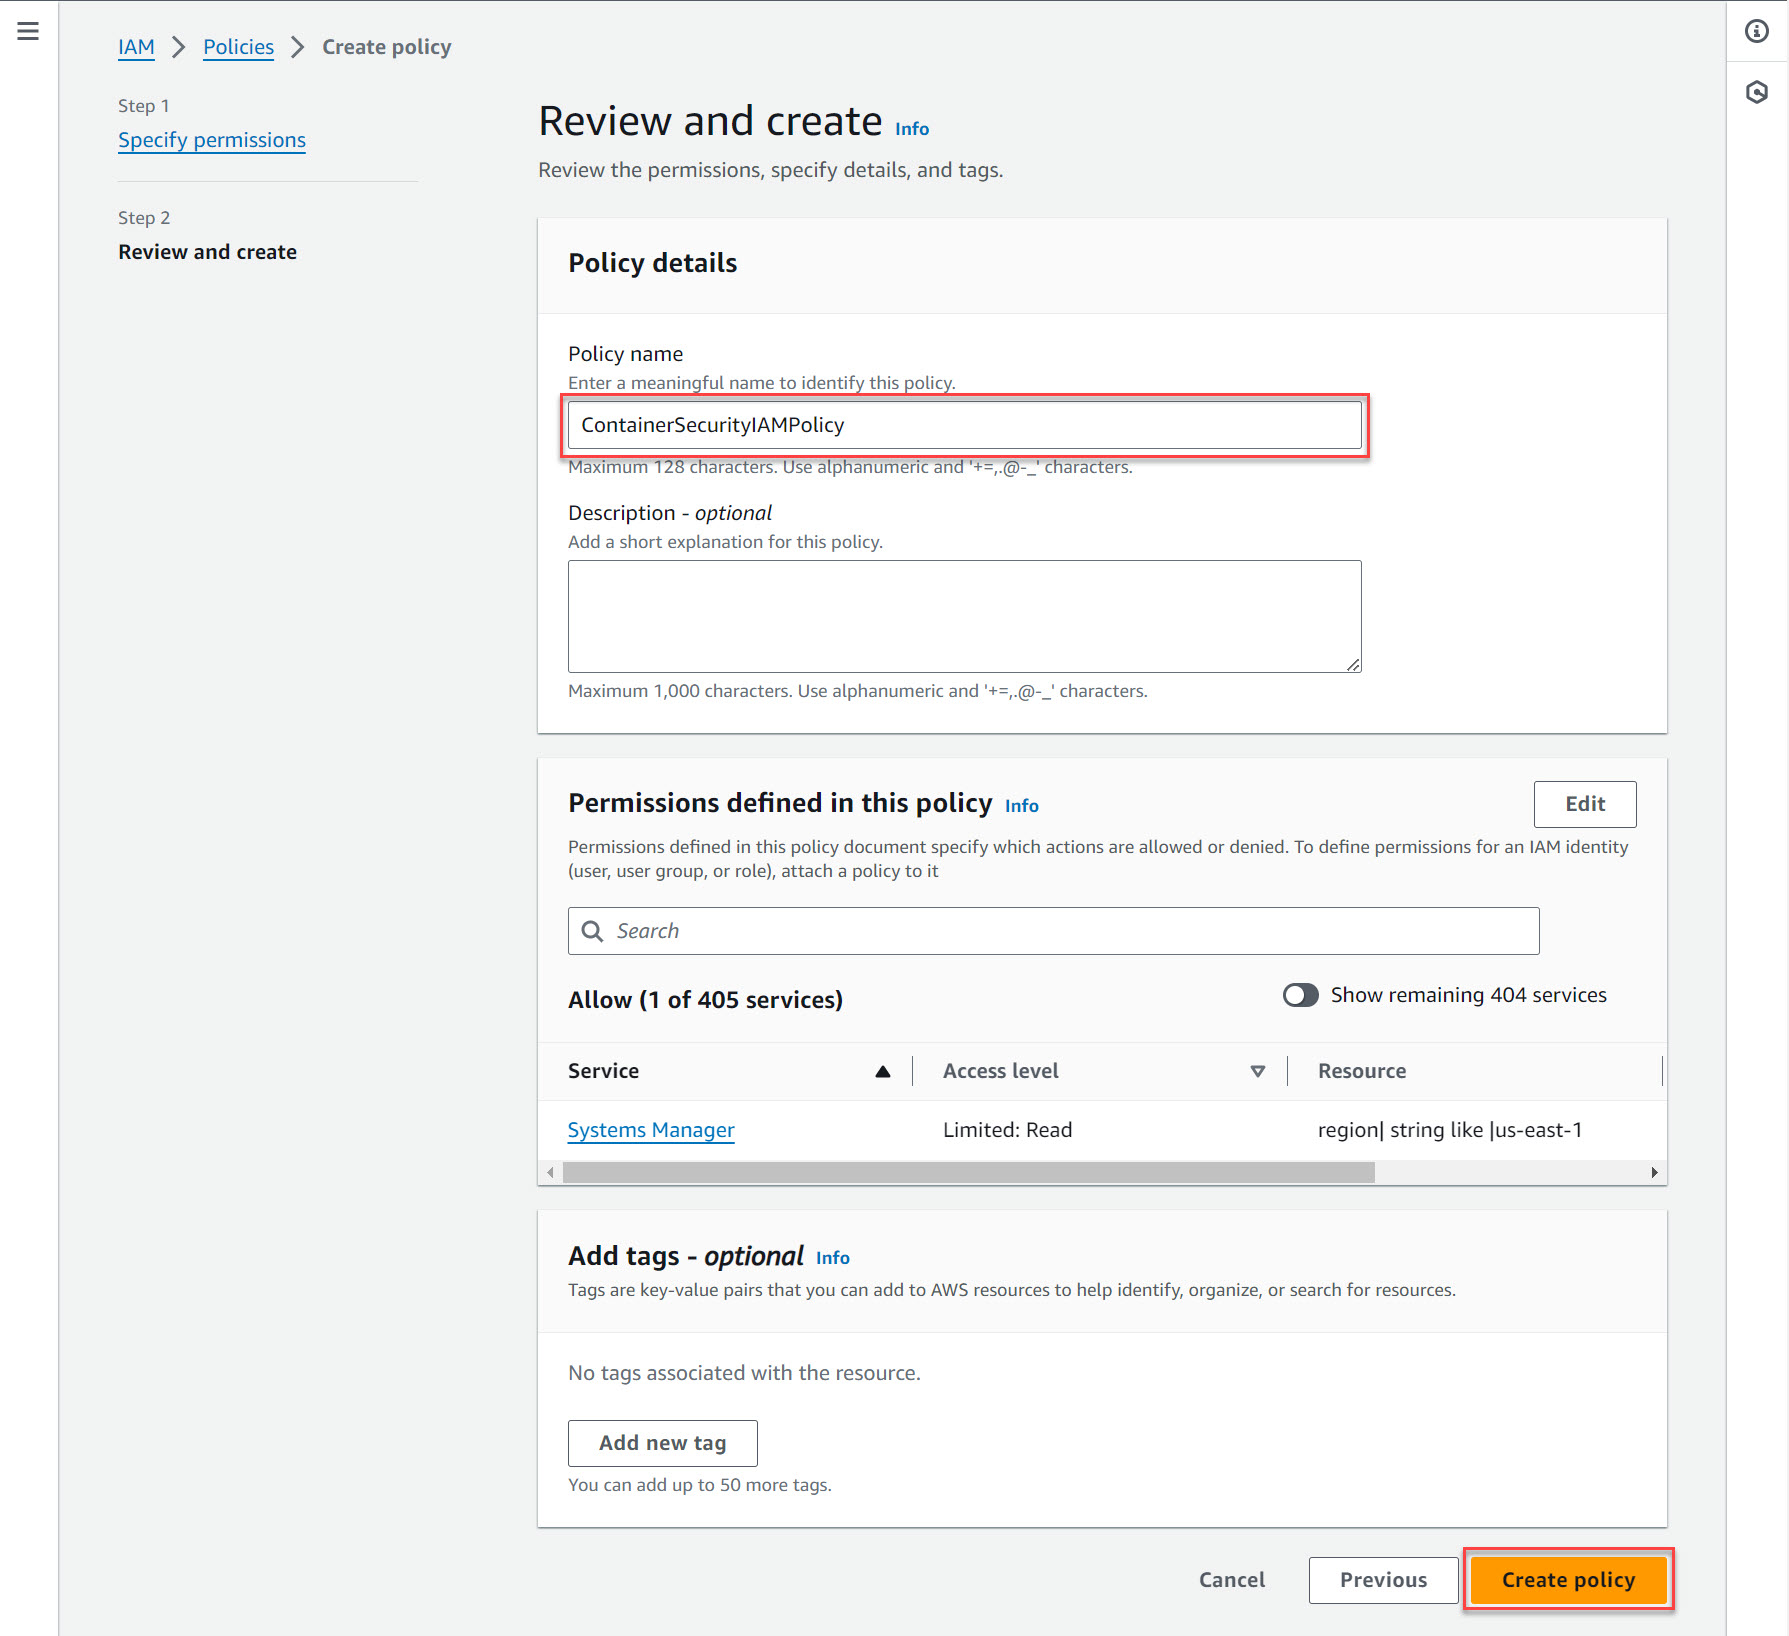This screenshot has width=1789, height=1636.
Task: Sort by Service column ascending arrow
Action: click(882, 1071)
